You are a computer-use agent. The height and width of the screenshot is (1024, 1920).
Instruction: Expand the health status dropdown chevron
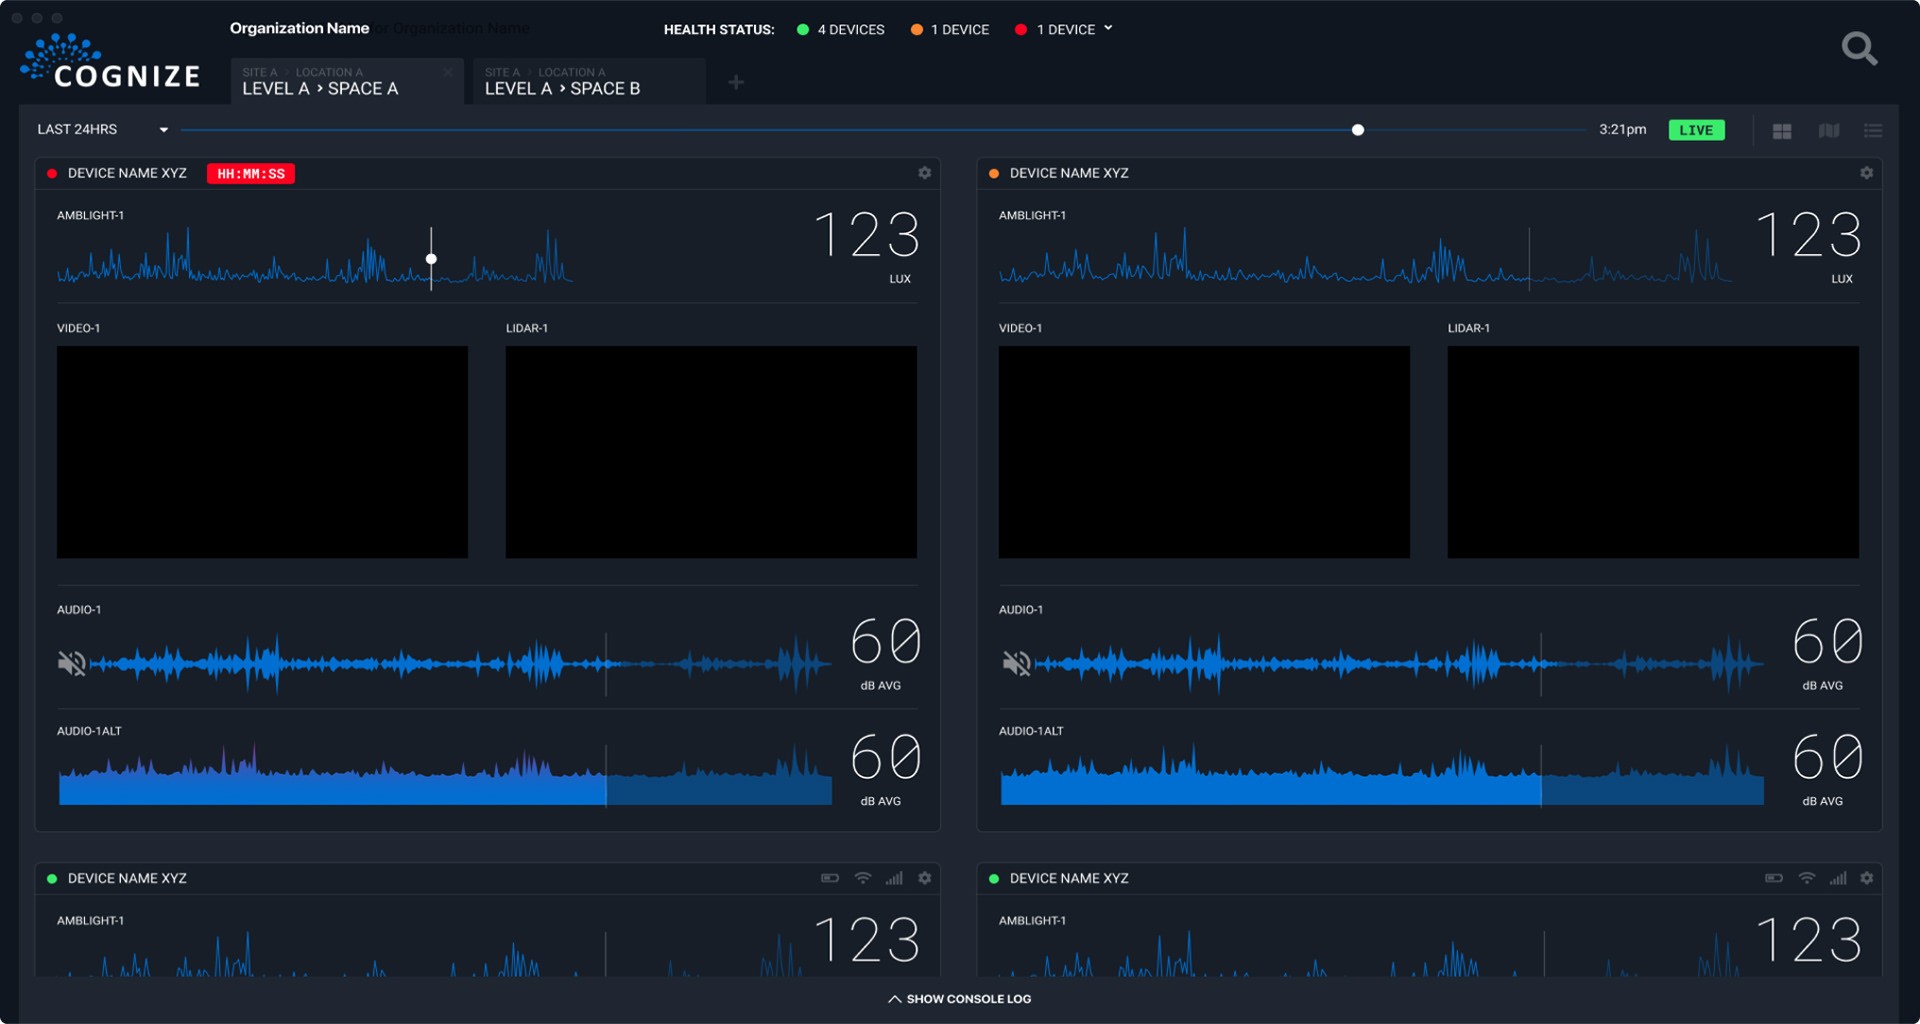(x=1108, y=28)
